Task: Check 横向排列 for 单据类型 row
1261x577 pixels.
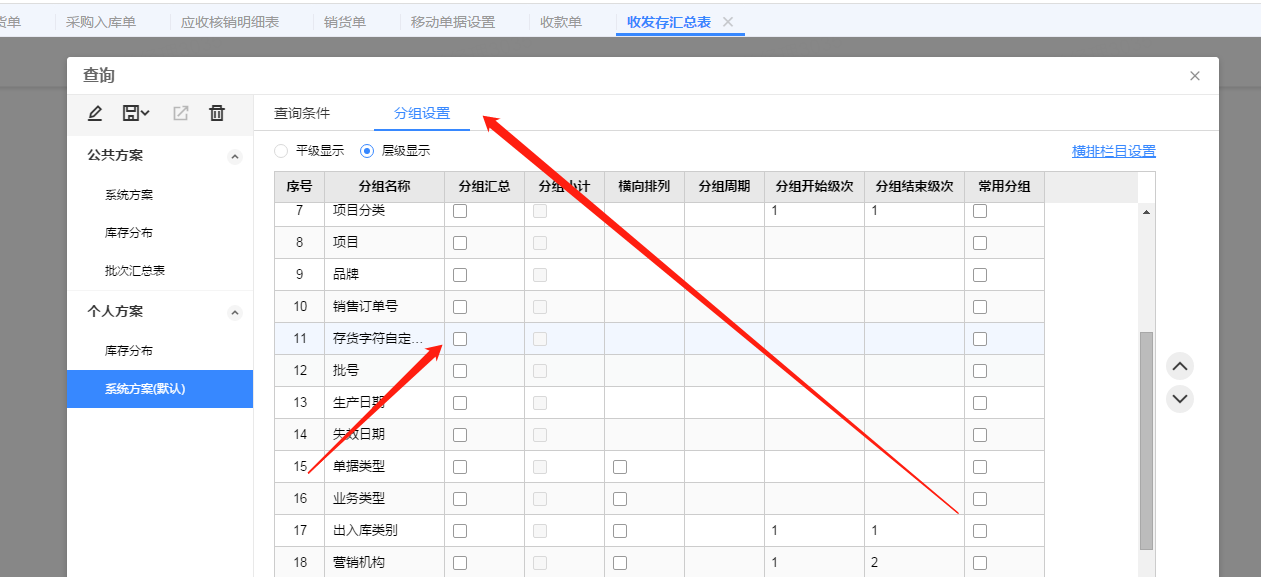Action: [x=620, y=467]
